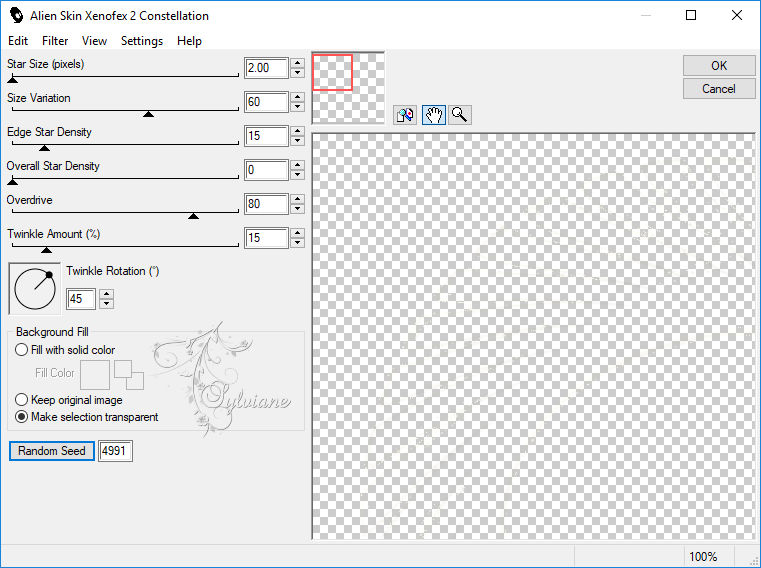
Task: Increase Twinkle Amount with up arrow
Action: pyautogui.click(x=298, y=233)
